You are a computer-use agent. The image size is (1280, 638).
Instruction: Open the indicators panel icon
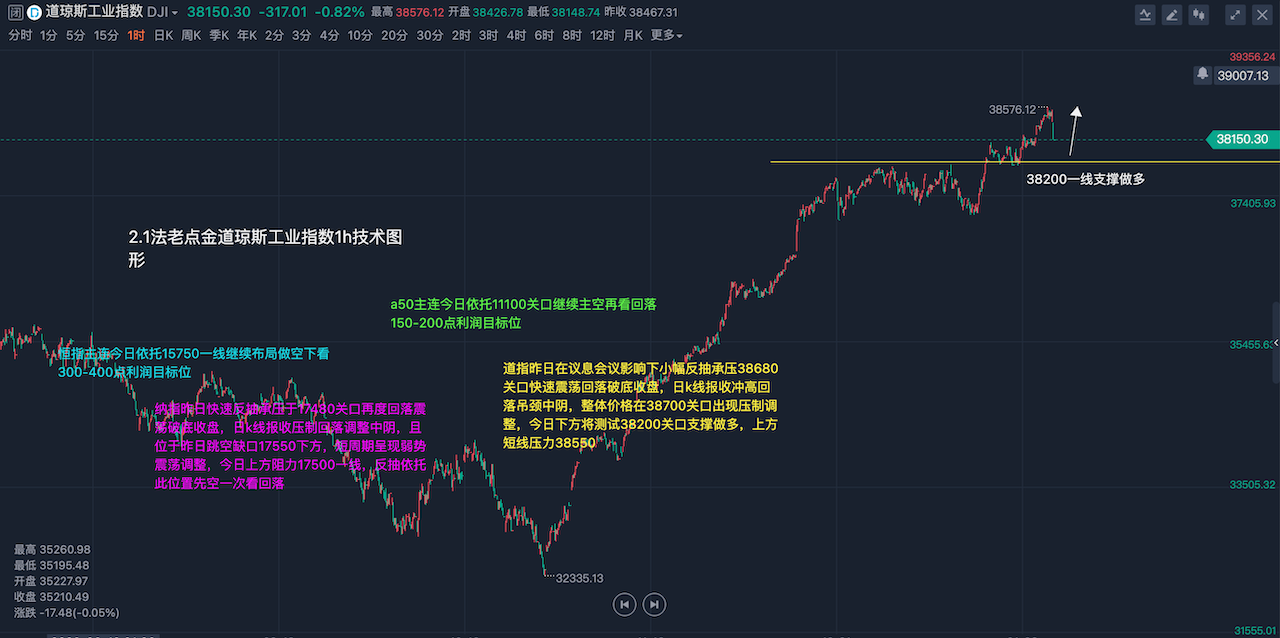pyautogui.click(x=1146, y=14)
